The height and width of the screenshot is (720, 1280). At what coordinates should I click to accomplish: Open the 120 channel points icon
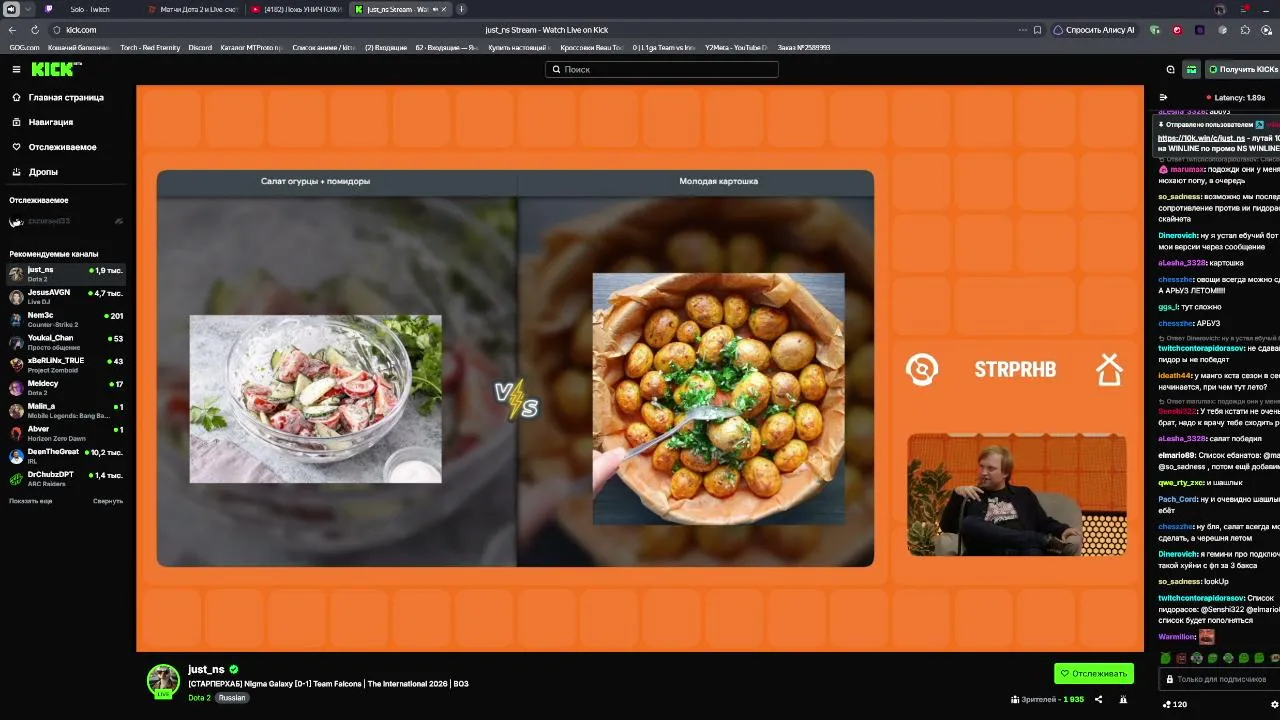tap(1174, 705)
